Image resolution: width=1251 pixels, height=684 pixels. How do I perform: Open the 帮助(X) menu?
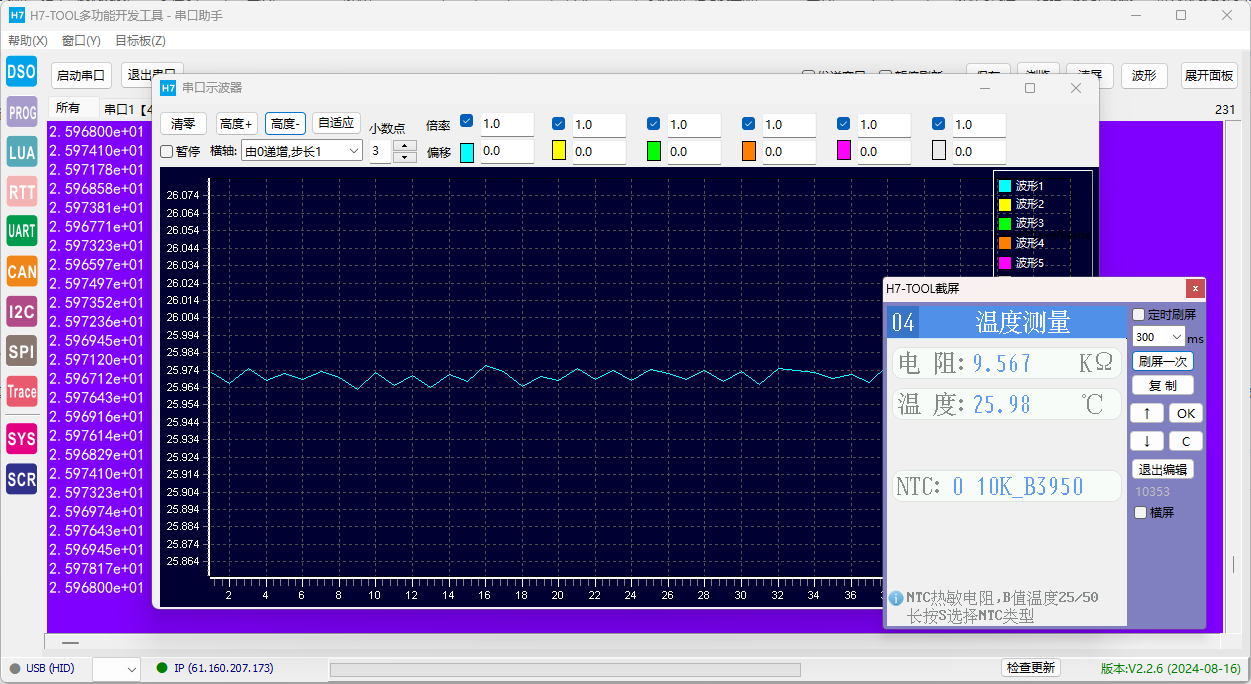(28, 41)
